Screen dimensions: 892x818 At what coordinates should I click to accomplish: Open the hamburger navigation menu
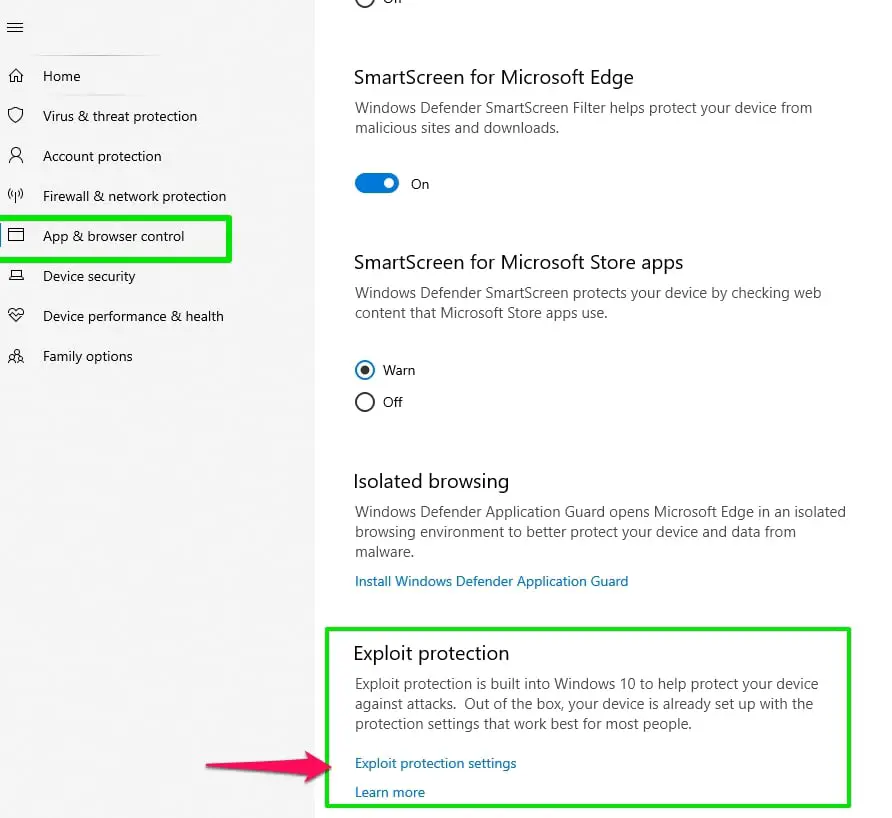(15, 27)
